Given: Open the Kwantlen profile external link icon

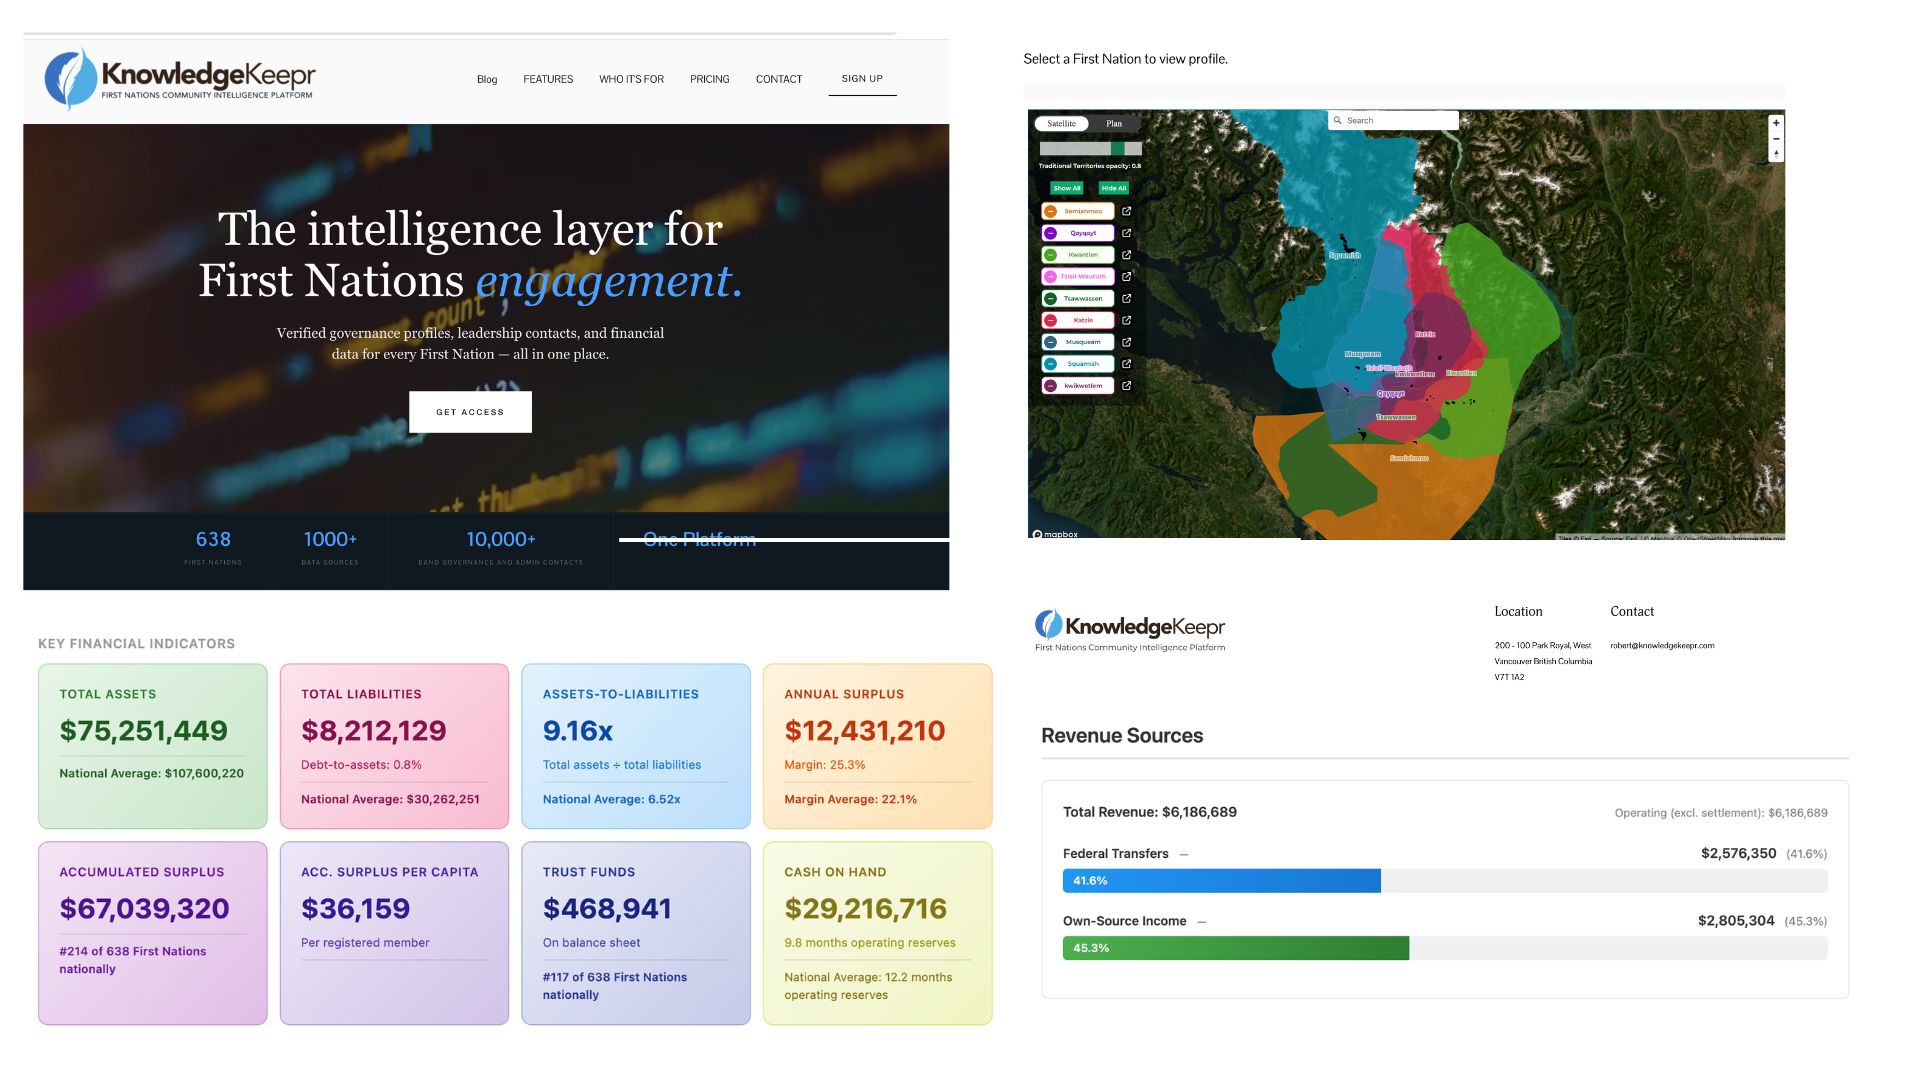Looking at the screenshot, I should point(1126,255).
